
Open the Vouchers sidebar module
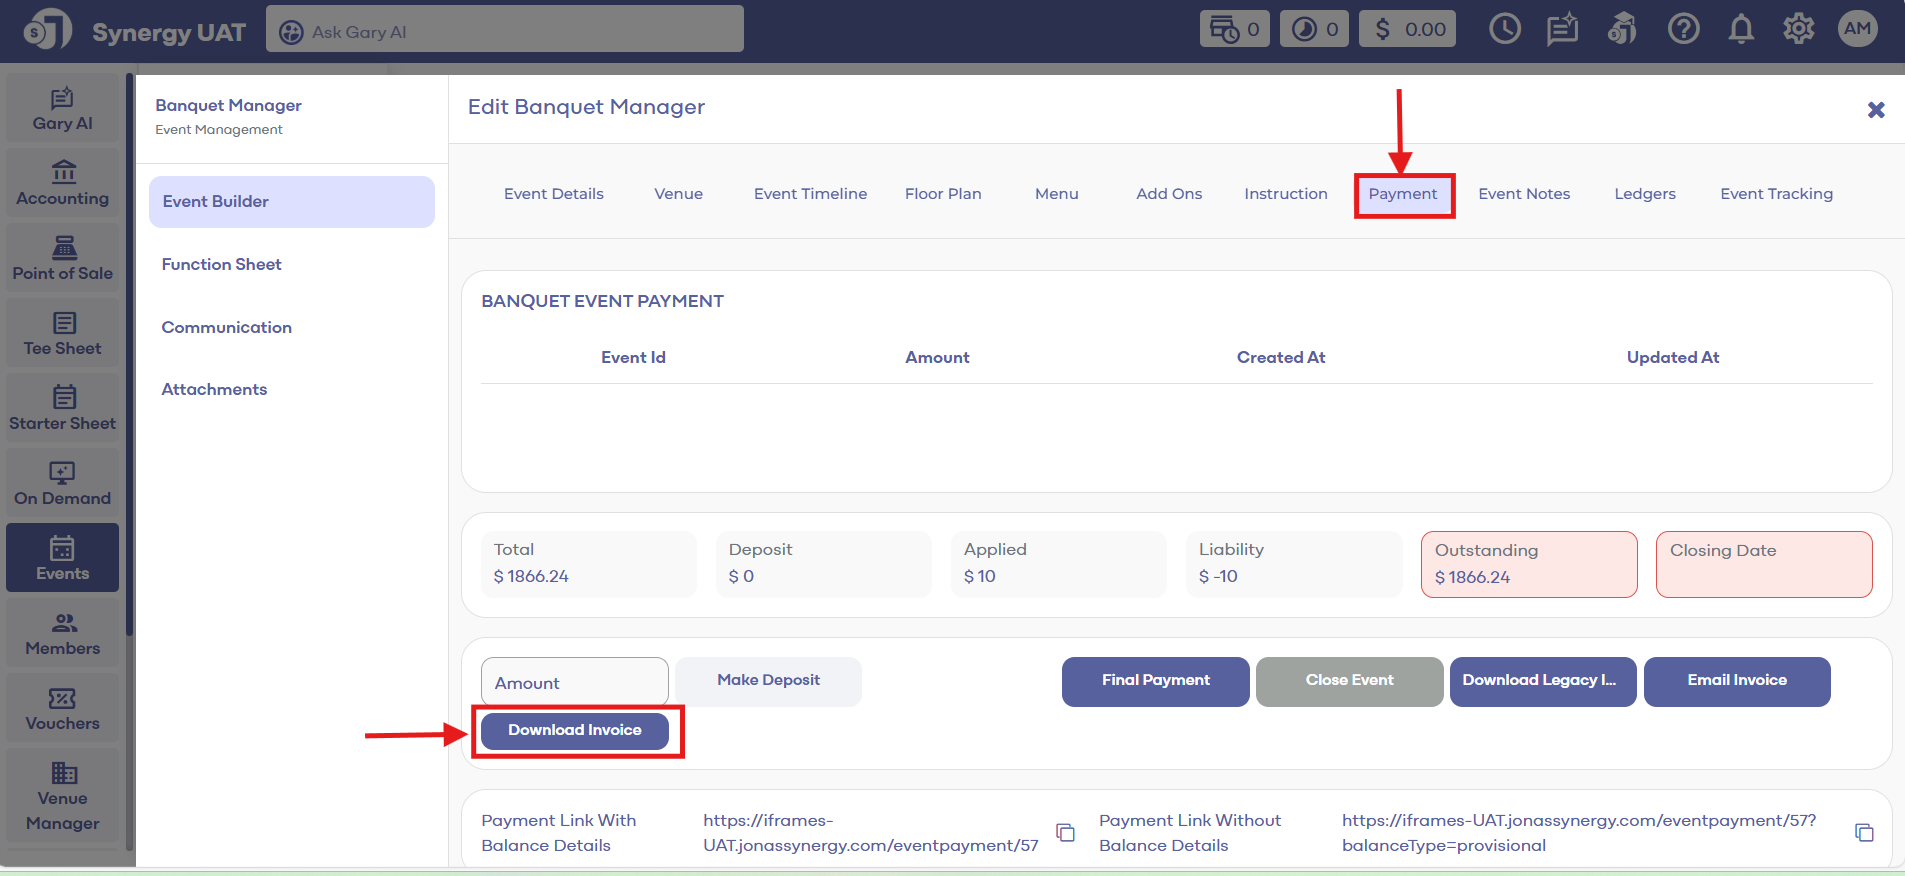62,709
